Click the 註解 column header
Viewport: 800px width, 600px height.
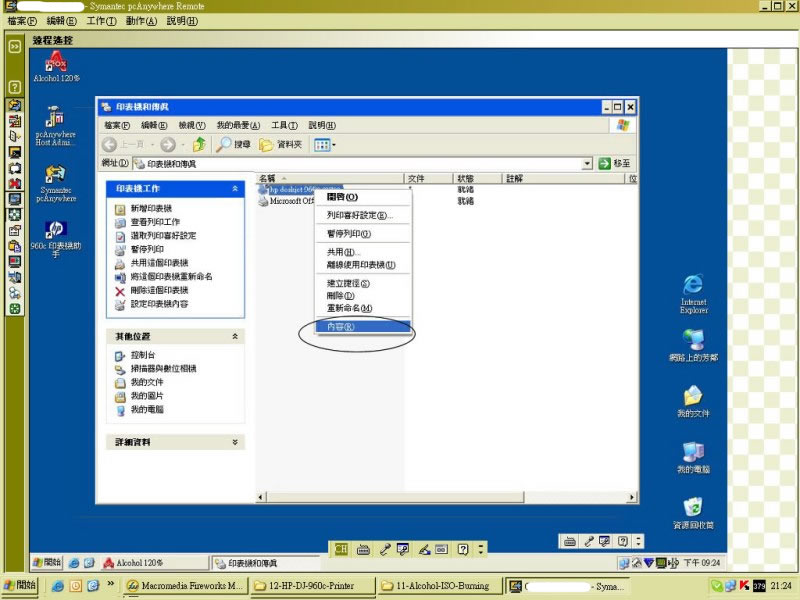point(564,179)
